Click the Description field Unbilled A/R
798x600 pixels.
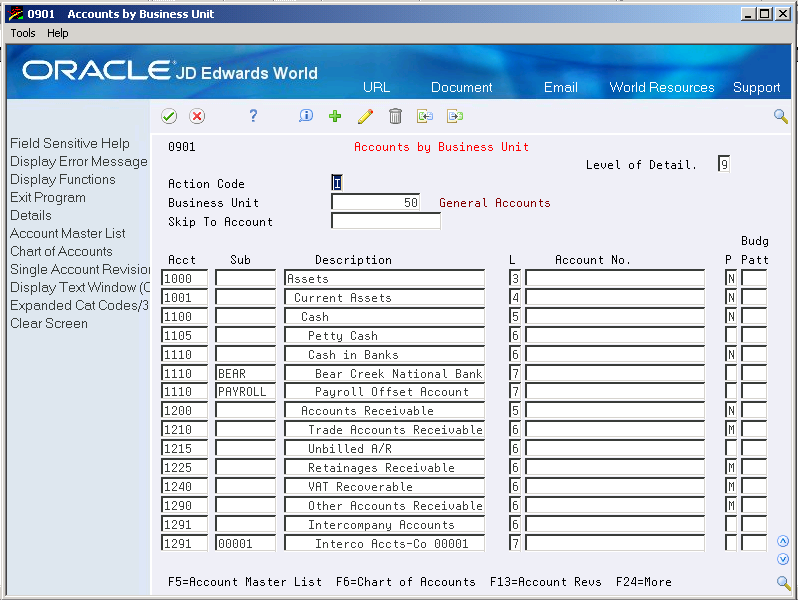pos(384,448)
